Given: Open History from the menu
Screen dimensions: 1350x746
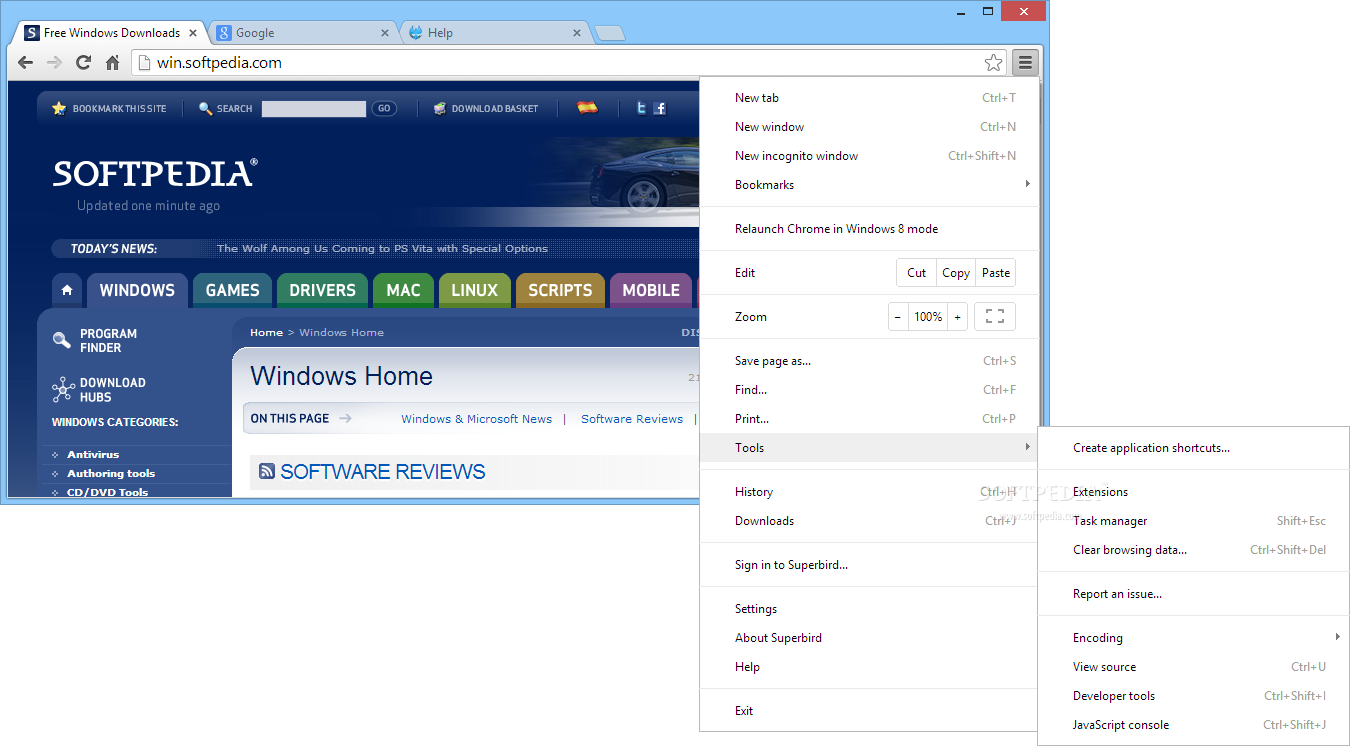Looking at the screenshot, I should coord(869,492).
